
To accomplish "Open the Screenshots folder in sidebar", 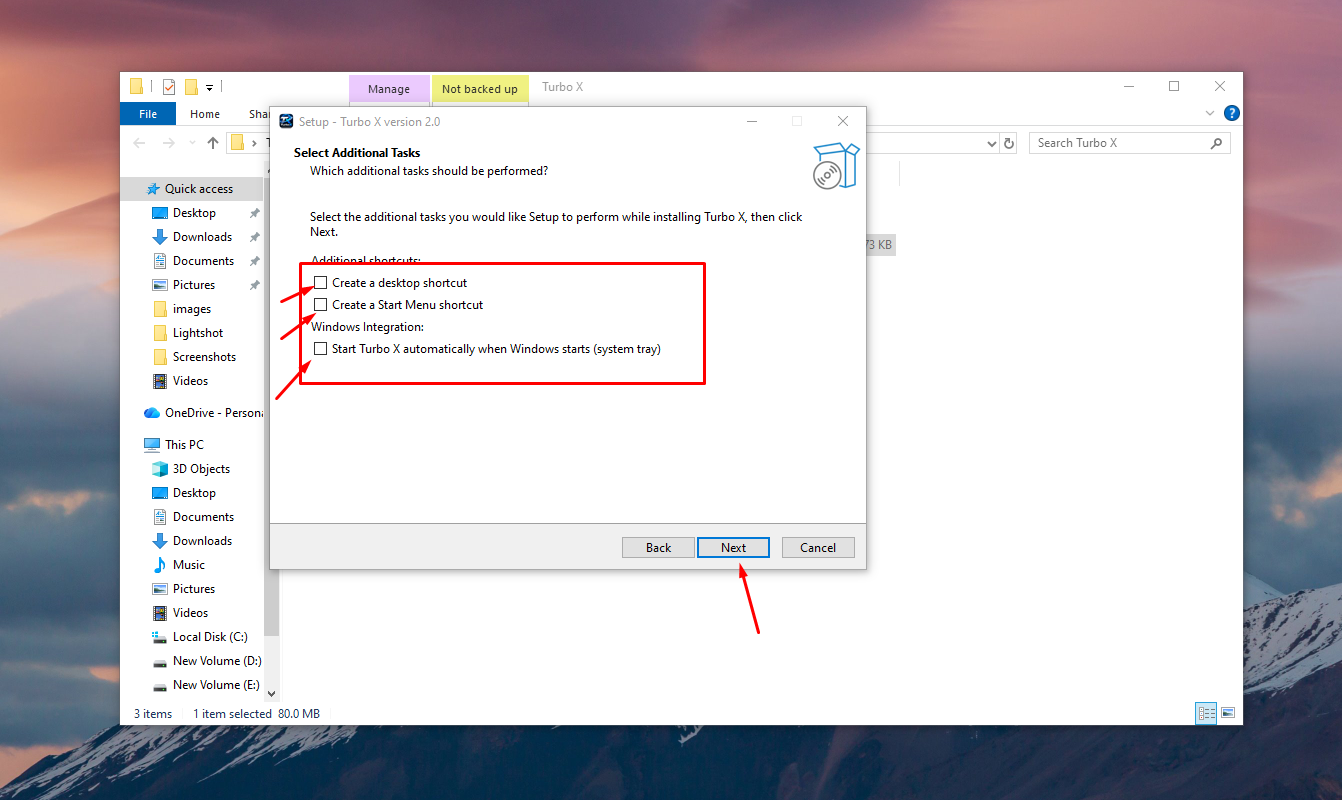I will (204, 357).
